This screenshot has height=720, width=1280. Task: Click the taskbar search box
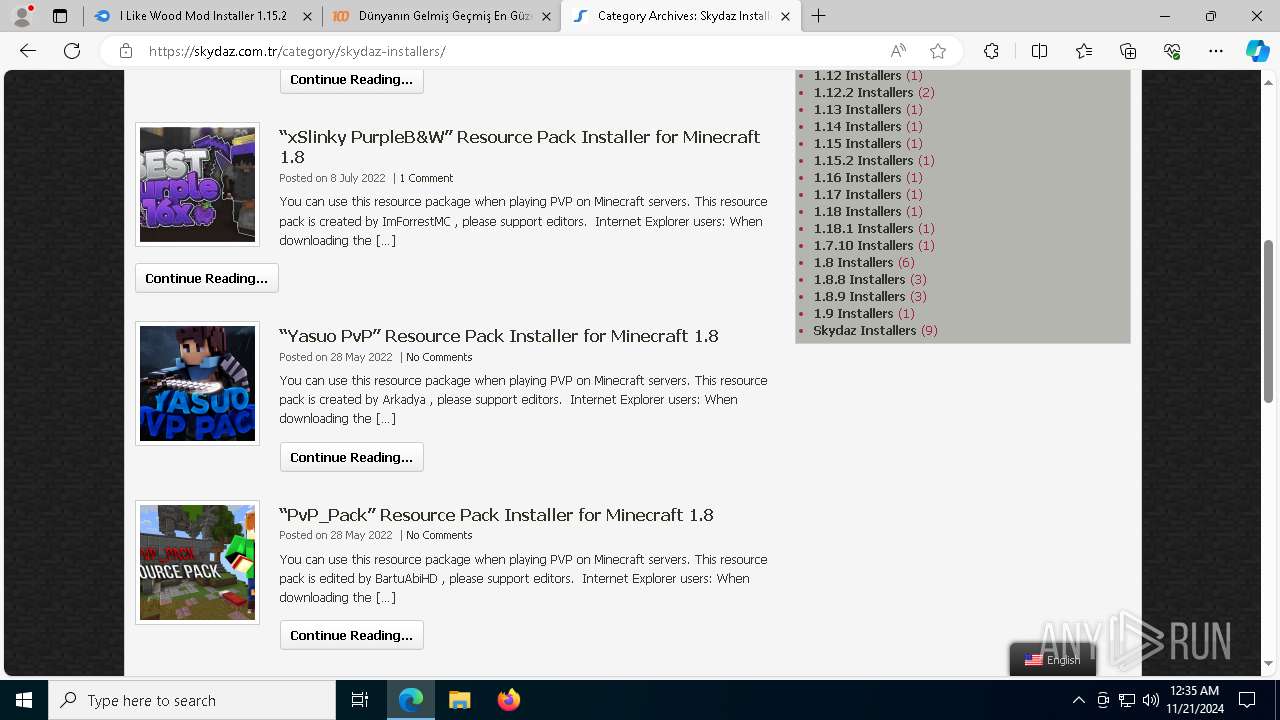tap(192, 700)
